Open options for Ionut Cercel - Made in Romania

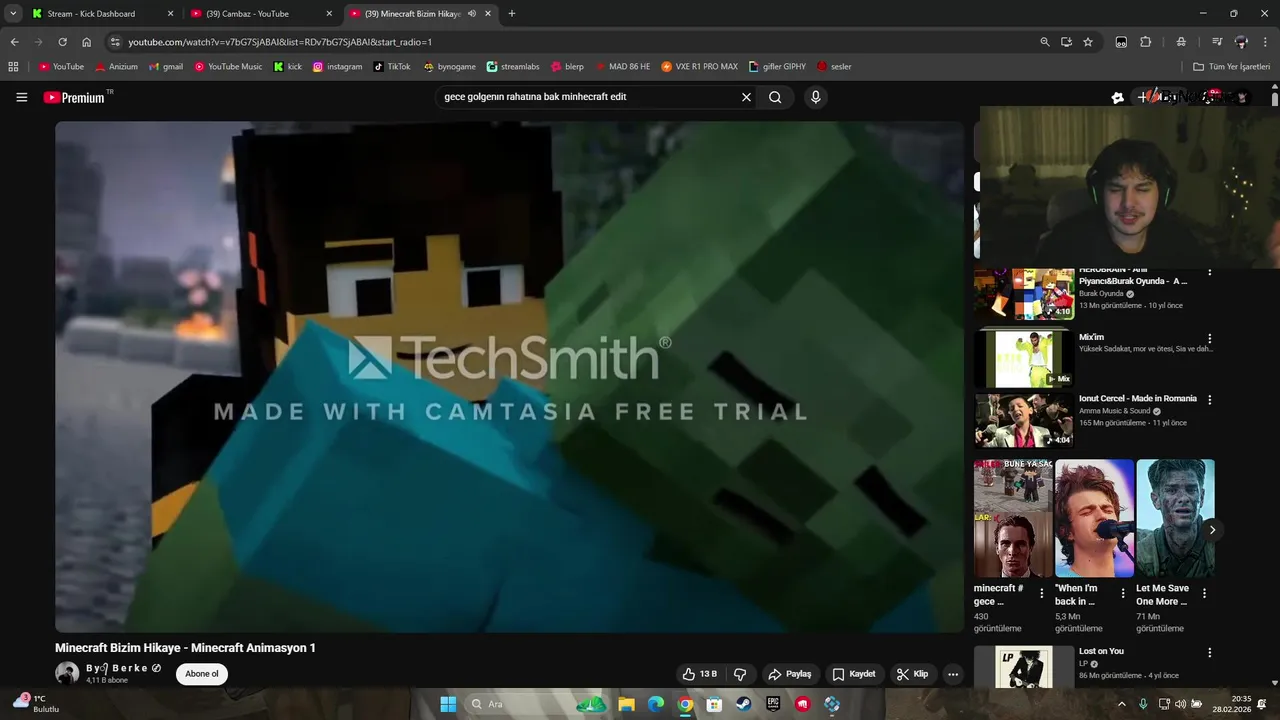pos(1209,399)
